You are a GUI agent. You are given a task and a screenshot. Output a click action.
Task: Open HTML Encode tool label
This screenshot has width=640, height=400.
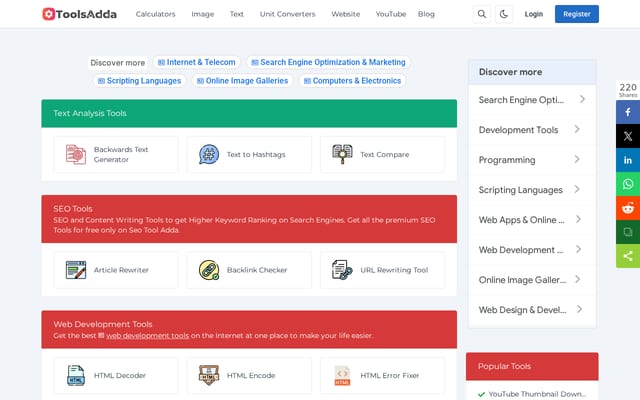pyautogui.click(x=251, y=375)
